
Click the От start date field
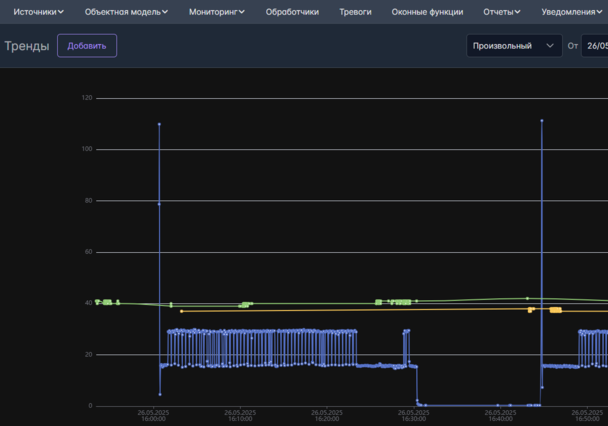pyautogui.click(x=595, y=46)
